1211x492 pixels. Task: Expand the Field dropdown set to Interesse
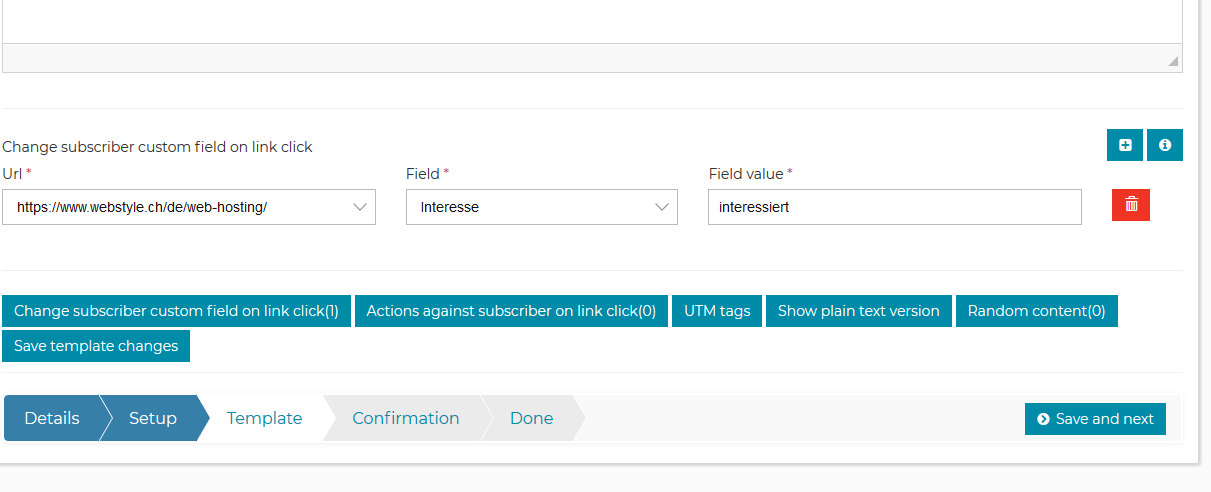(542, 207)
